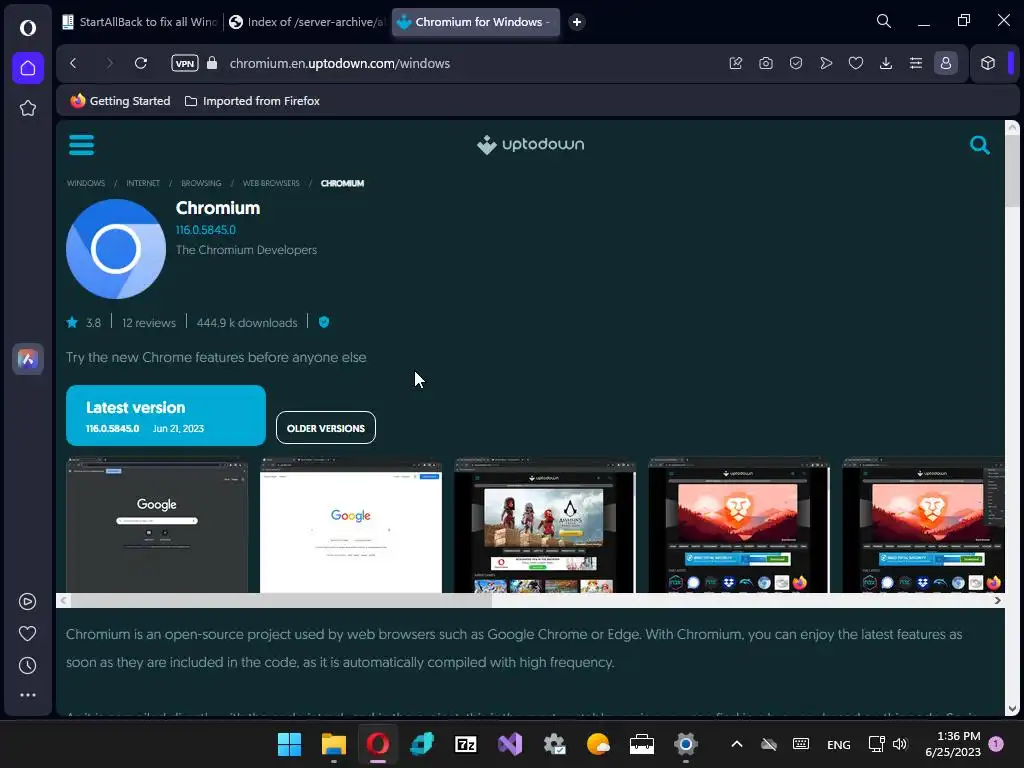Open the extensions cube icon
The height and width of the screenshot is (768, 1024).
click(x=988, y=63)
